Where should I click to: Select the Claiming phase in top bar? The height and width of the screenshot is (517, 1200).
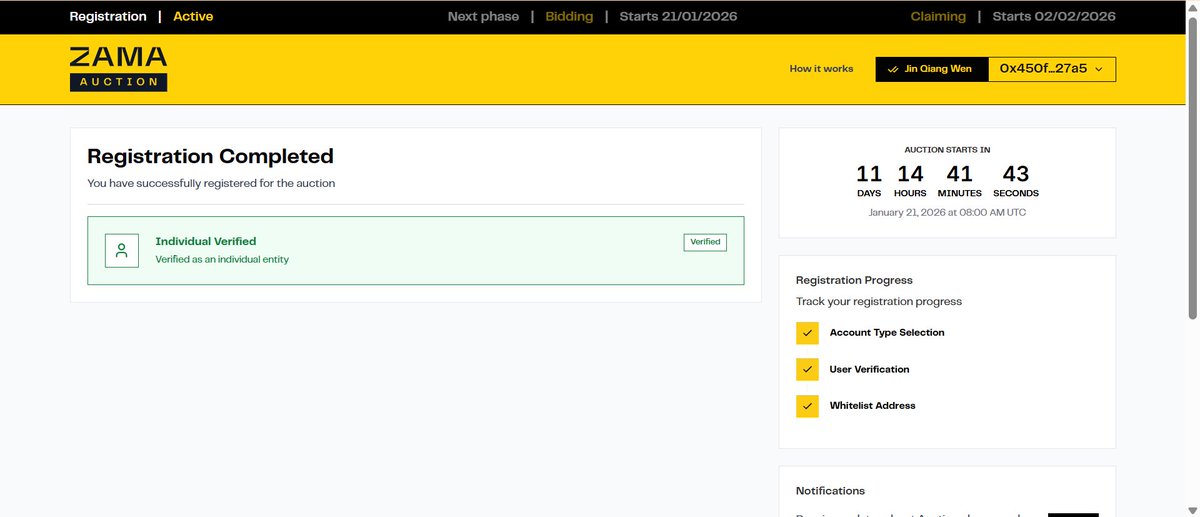(938, 17)
